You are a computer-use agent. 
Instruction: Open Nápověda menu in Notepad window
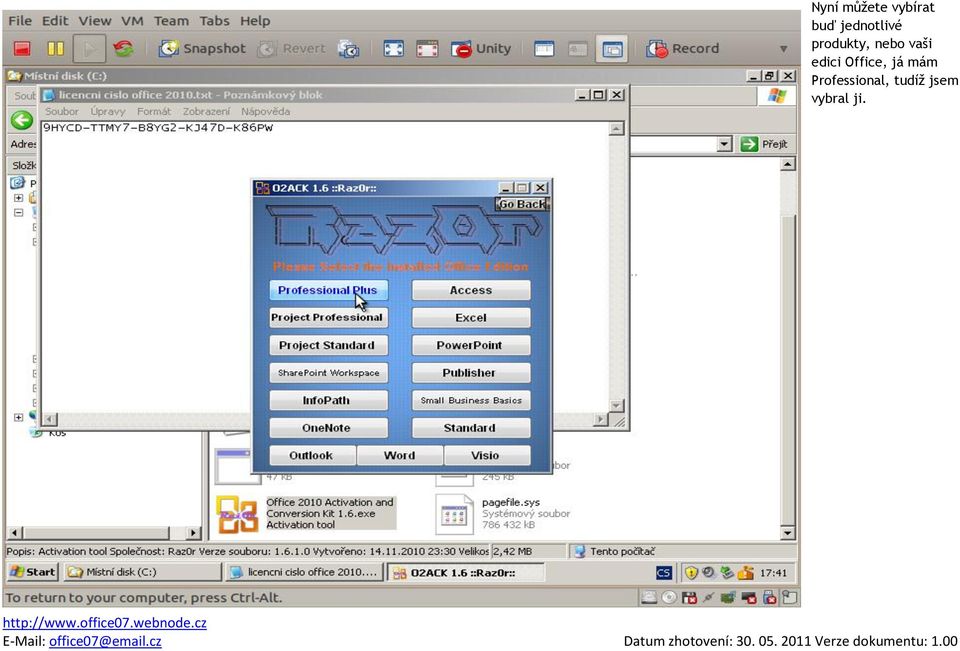click(x=266, y=111)
